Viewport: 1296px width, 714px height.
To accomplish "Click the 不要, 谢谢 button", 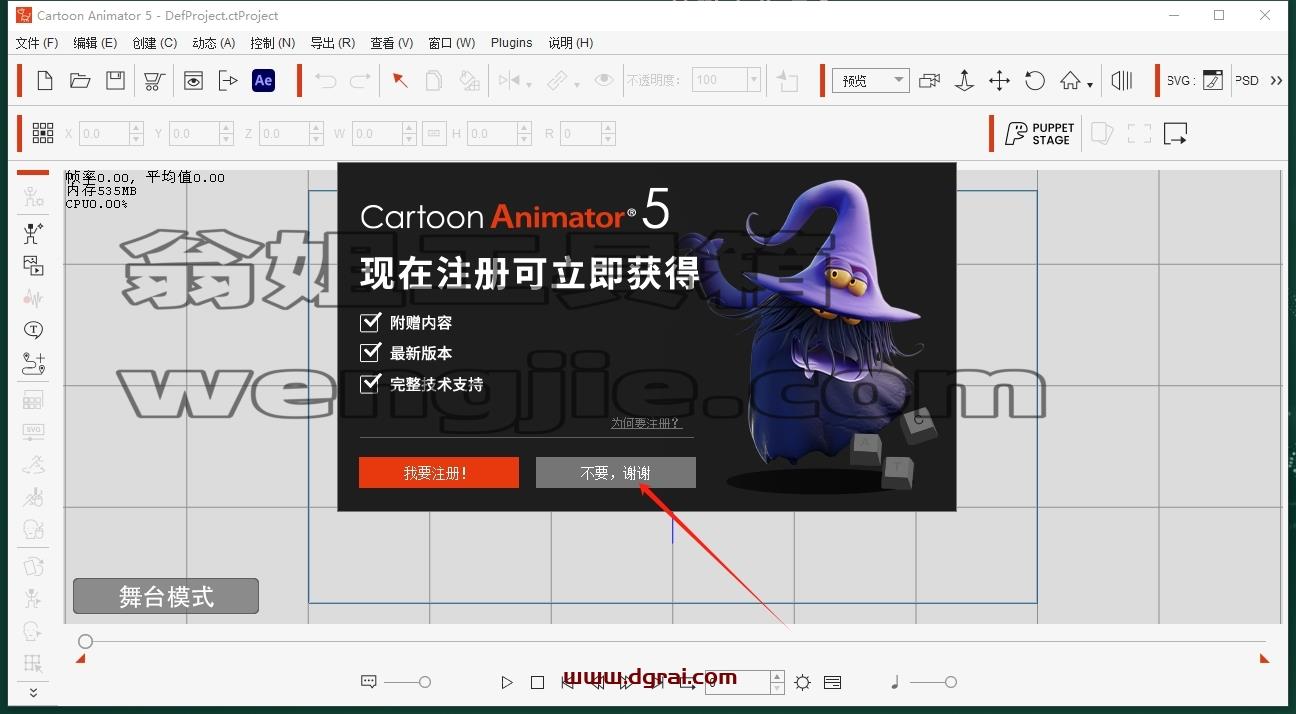I will (x=615, y=473).
